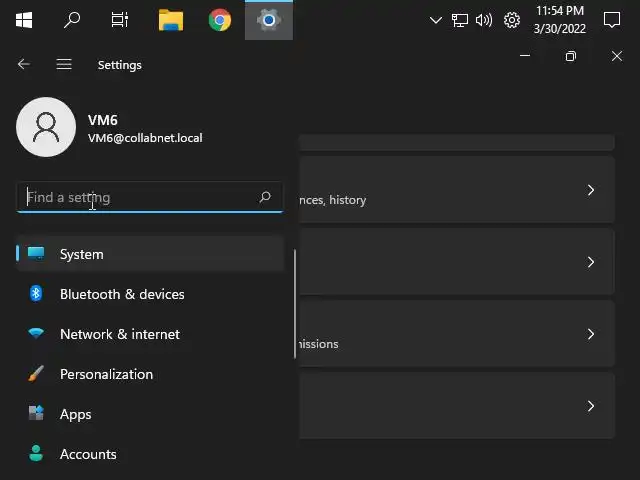Screen dimensions: 640x480
Task: Click the Find a setting search field
Action: coord(140,197)
